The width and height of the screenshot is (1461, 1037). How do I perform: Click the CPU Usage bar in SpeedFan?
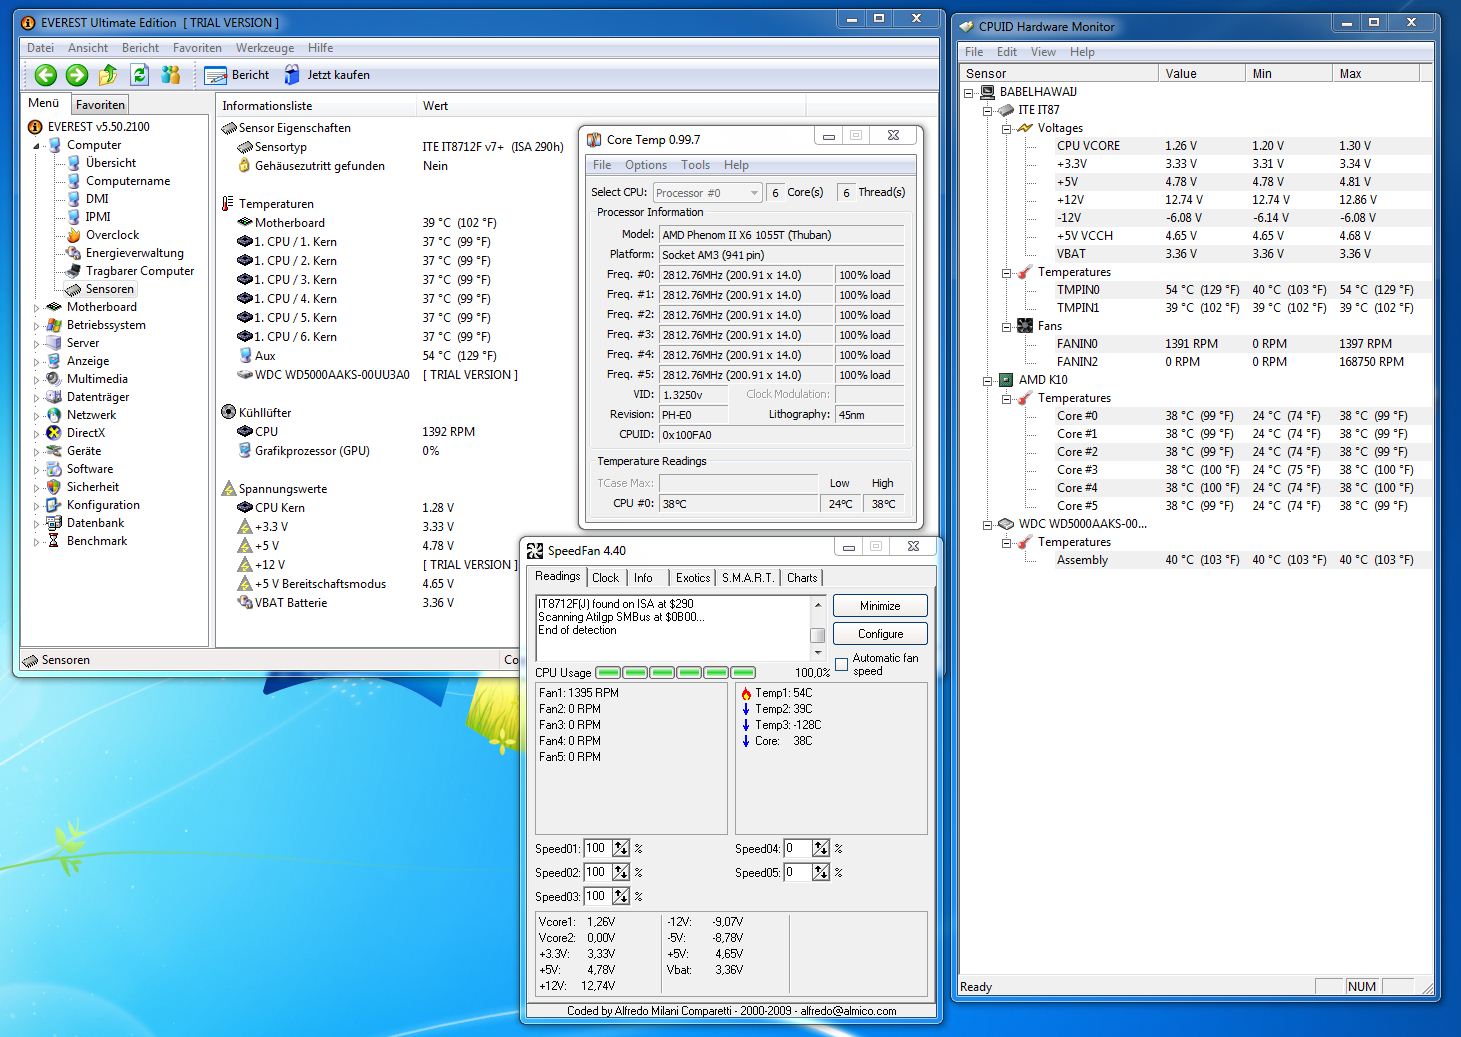[675, 673]
